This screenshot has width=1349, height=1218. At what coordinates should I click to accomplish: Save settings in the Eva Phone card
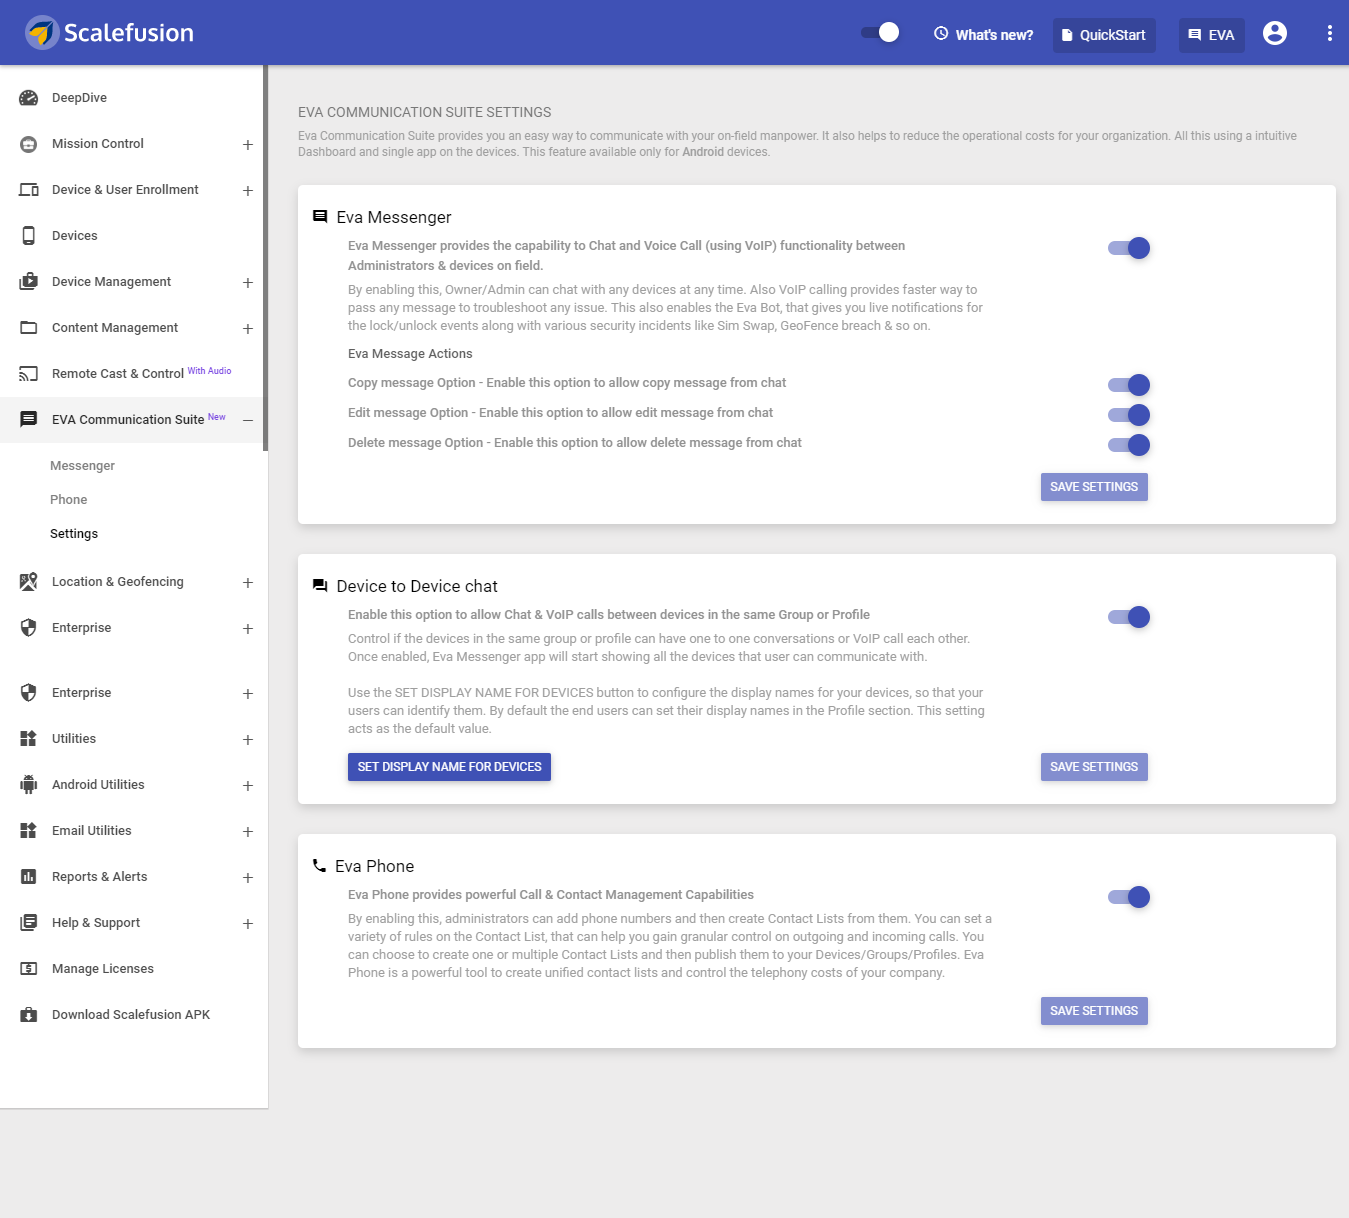point(1094,1011)
